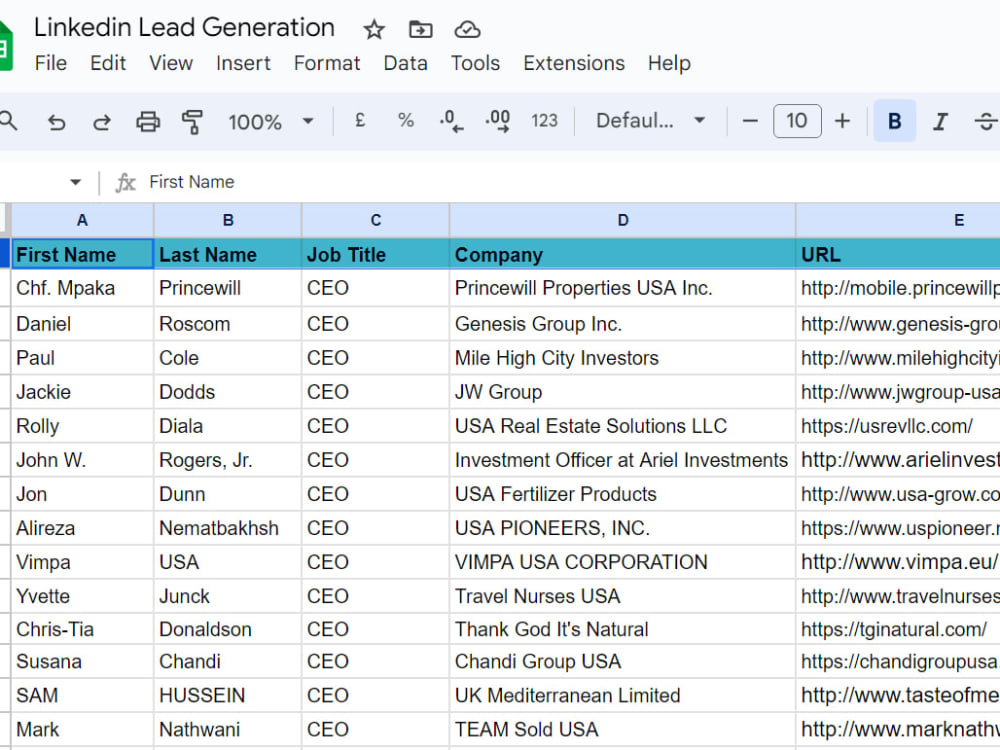Open the Default font dropdown
1000x750 pixels.
[x=650, y=121]
